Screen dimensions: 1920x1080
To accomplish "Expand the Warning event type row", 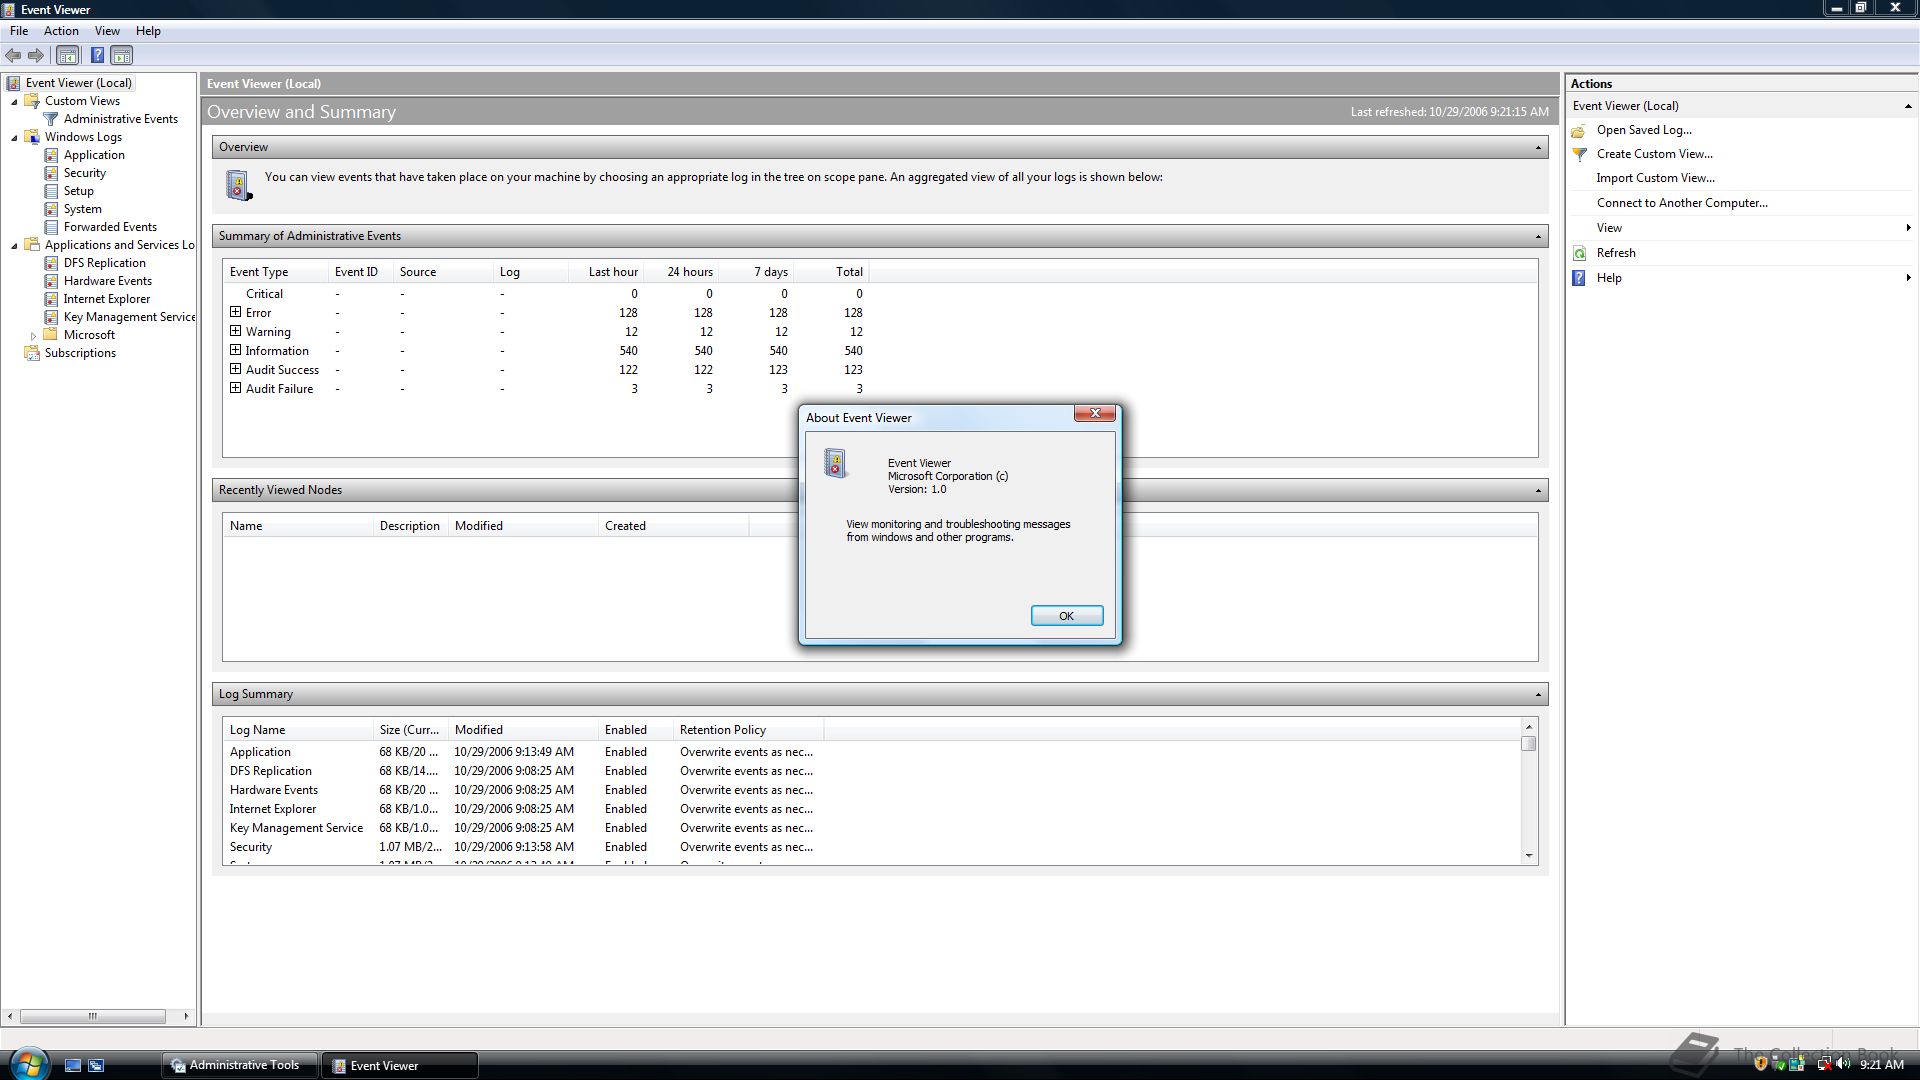I will [x=235, y=331].
